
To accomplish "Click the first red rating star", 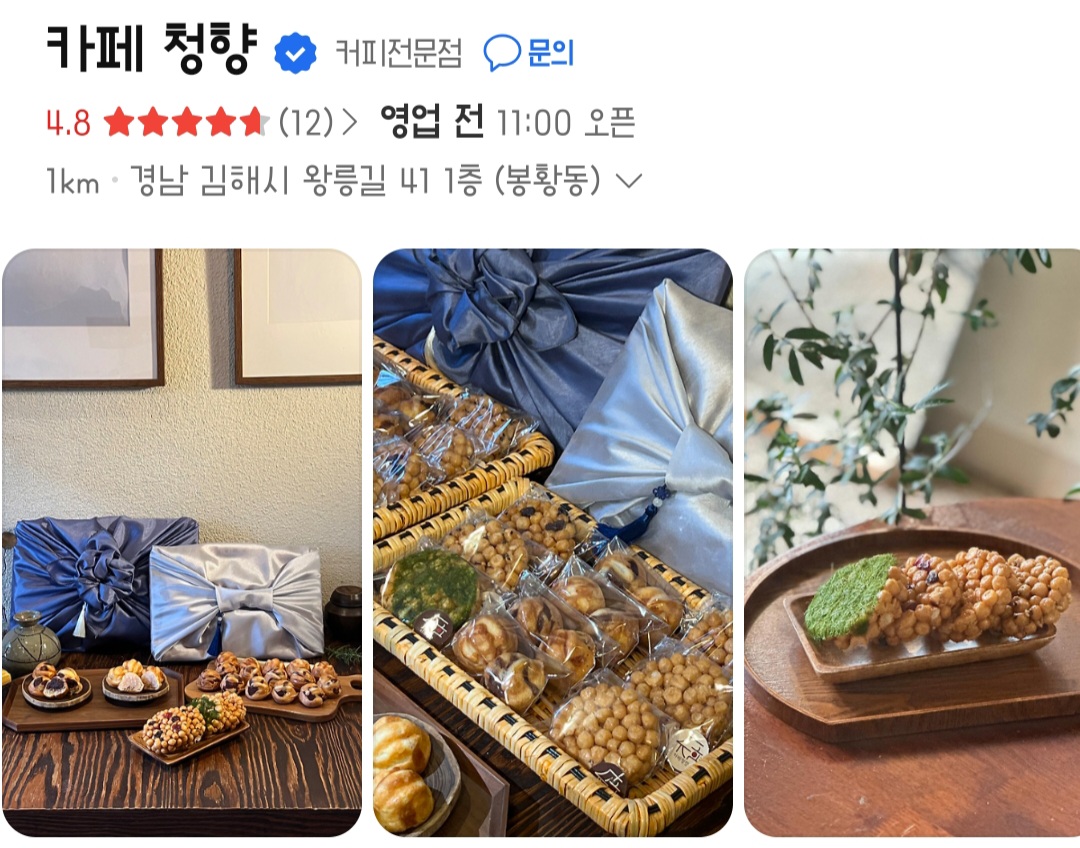I will coord(118,122).
